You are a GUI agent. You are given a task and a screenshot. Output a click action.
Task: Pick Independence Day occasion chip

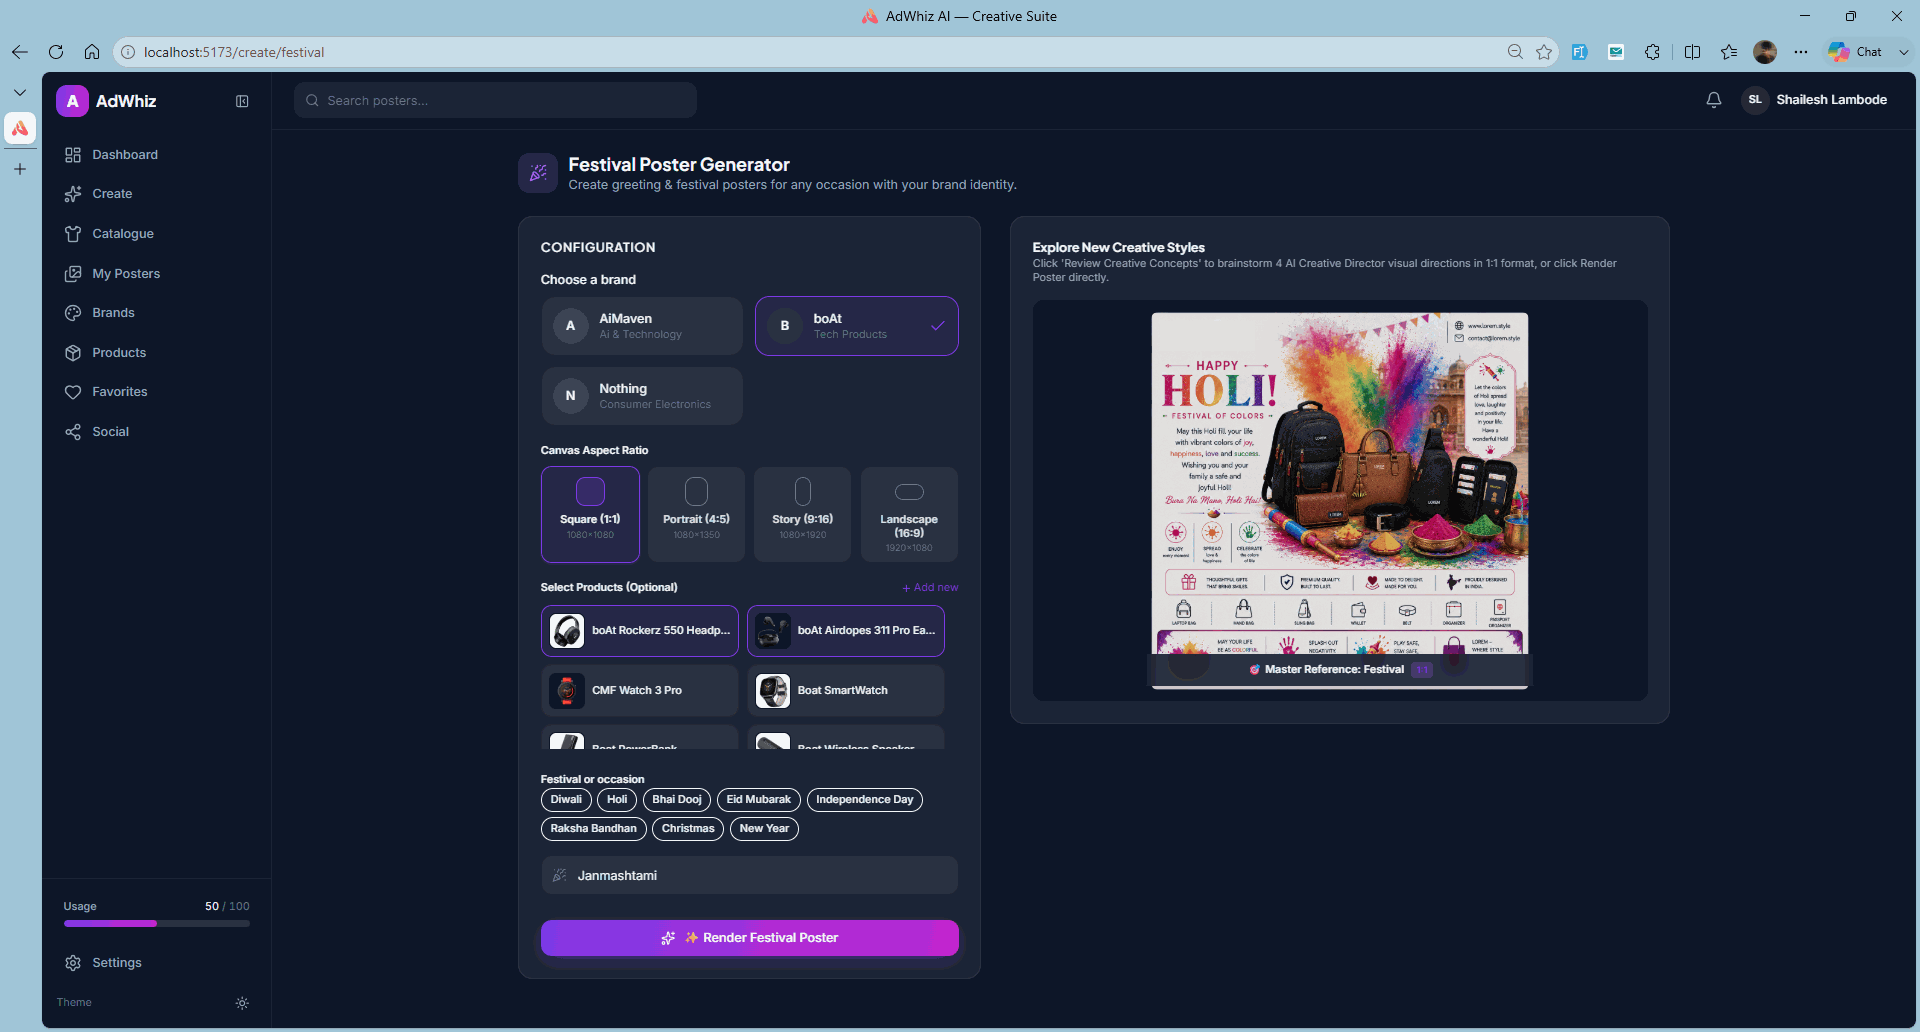864,800
